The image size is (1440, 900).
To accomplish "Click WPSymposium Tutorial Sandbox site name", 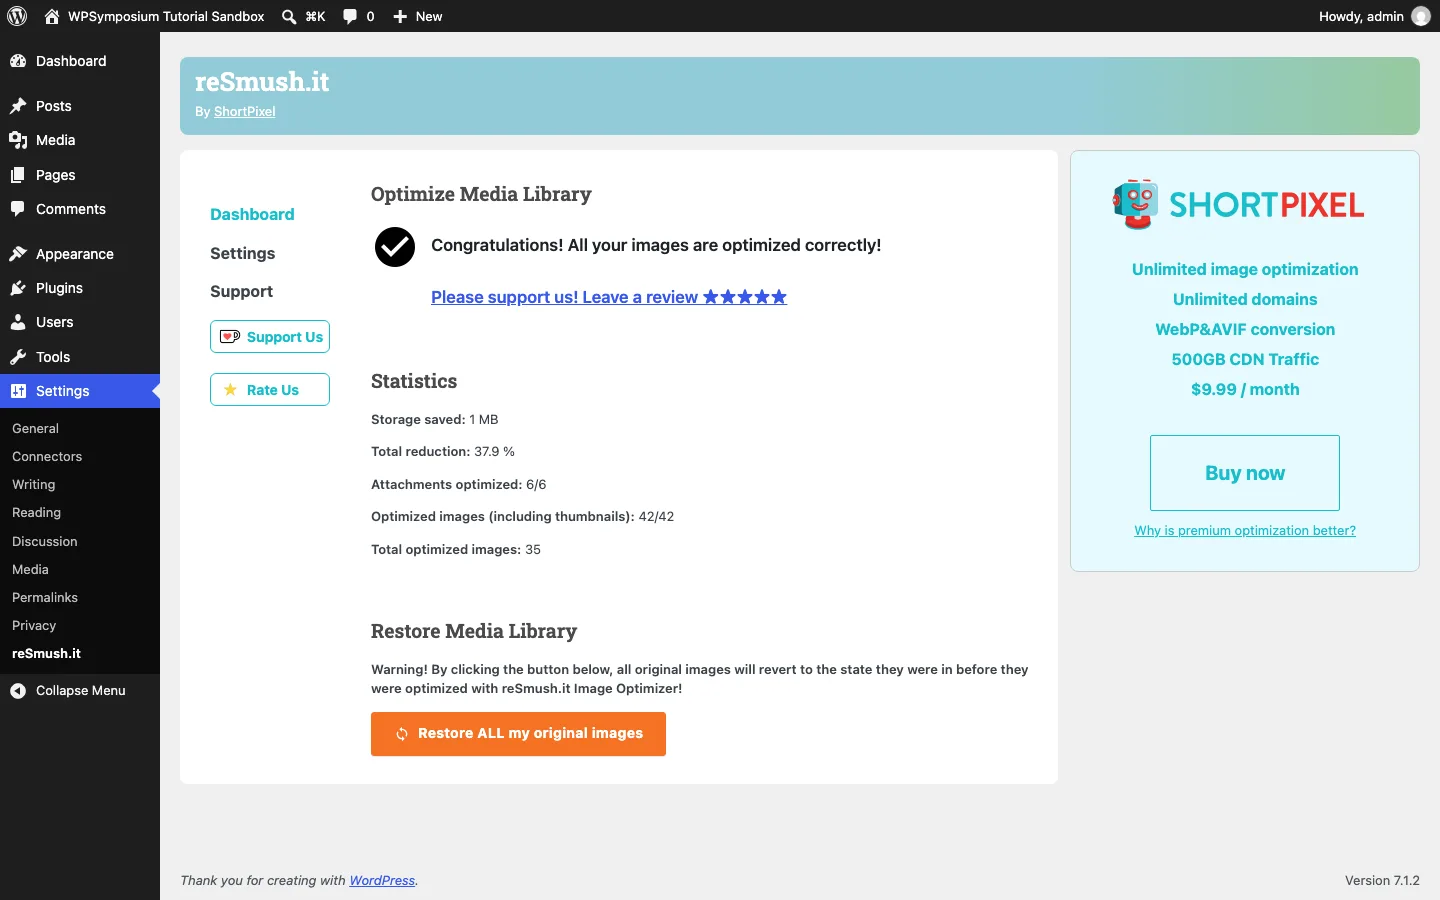I will [x=166, y=16].
